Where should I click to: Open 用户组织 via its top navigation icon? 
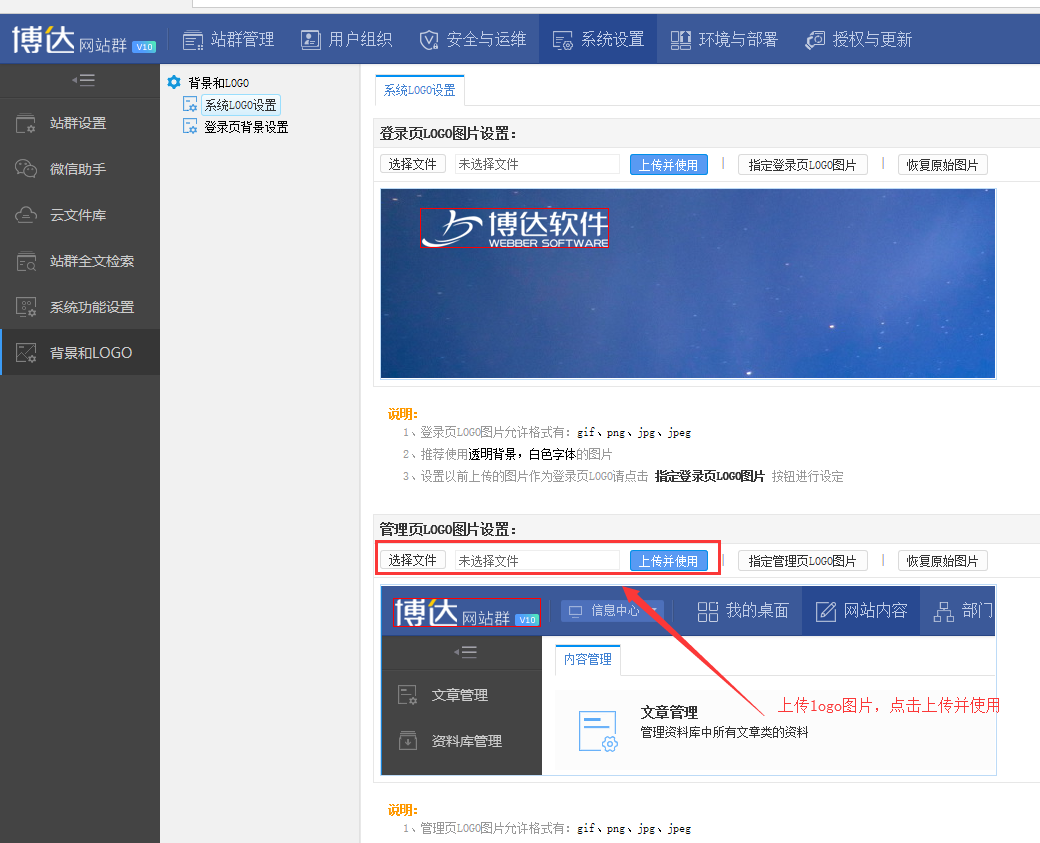pyautogui.click(x=310, y=40)
